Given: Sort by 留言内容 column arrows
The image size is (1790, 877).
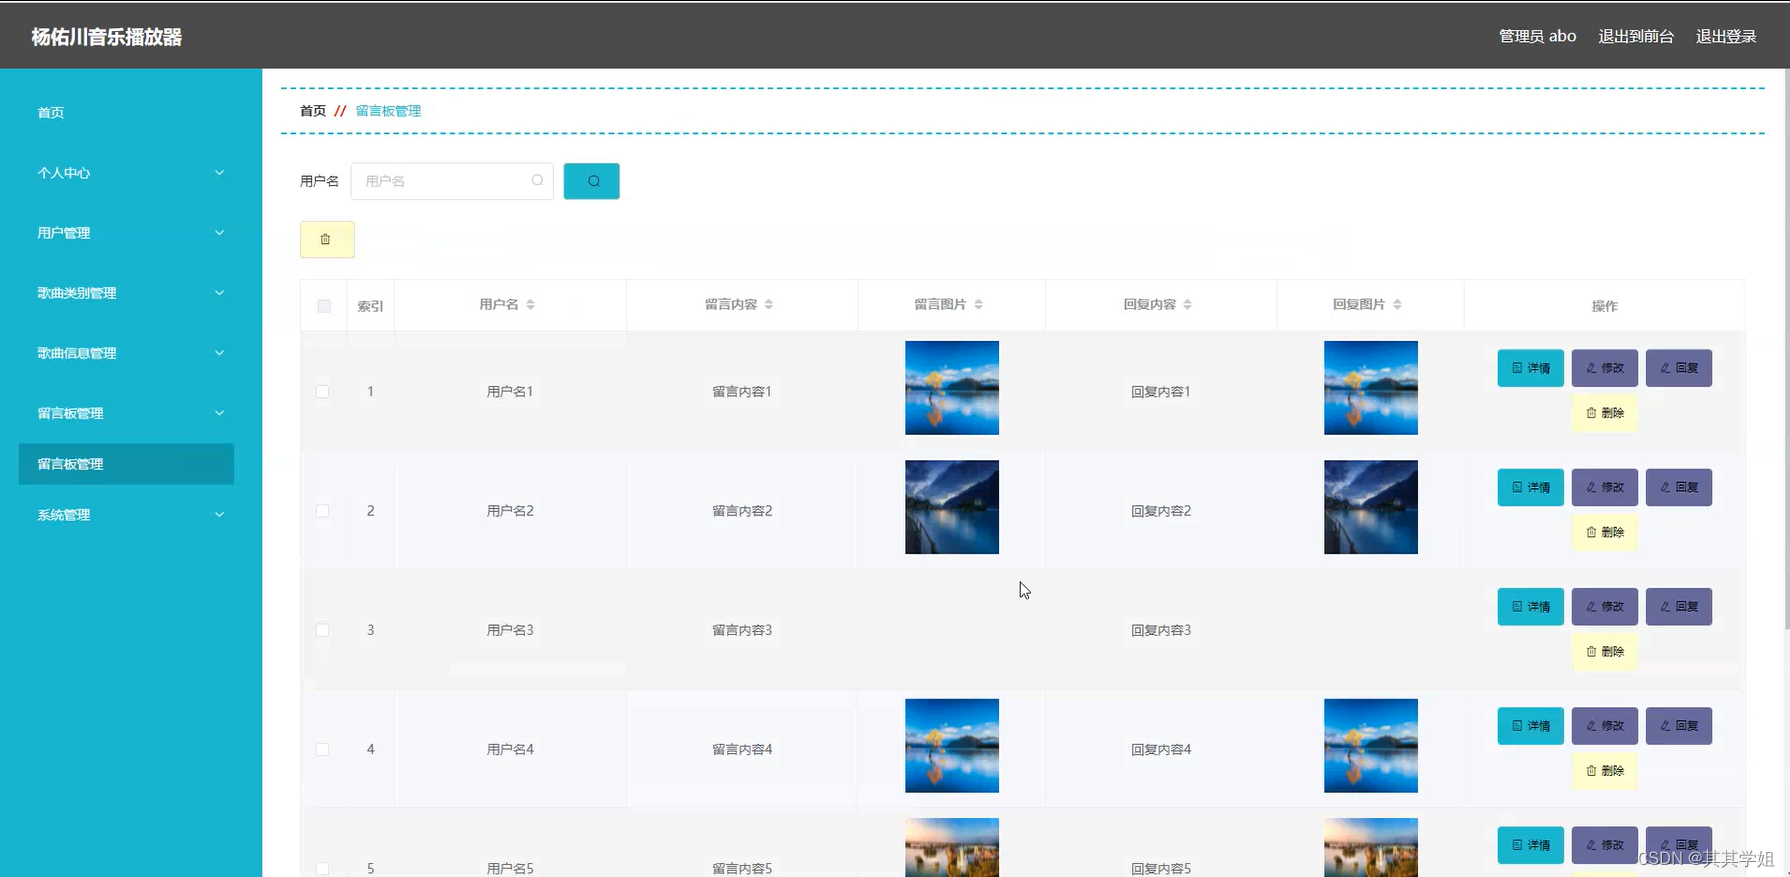Looking at the screenshot, I should point(769,304).
